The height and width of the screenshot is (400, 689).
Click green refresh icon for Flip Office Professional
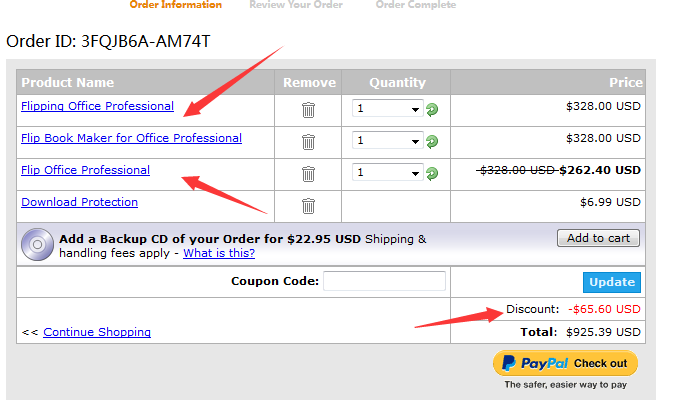click(x=432, y=174)
